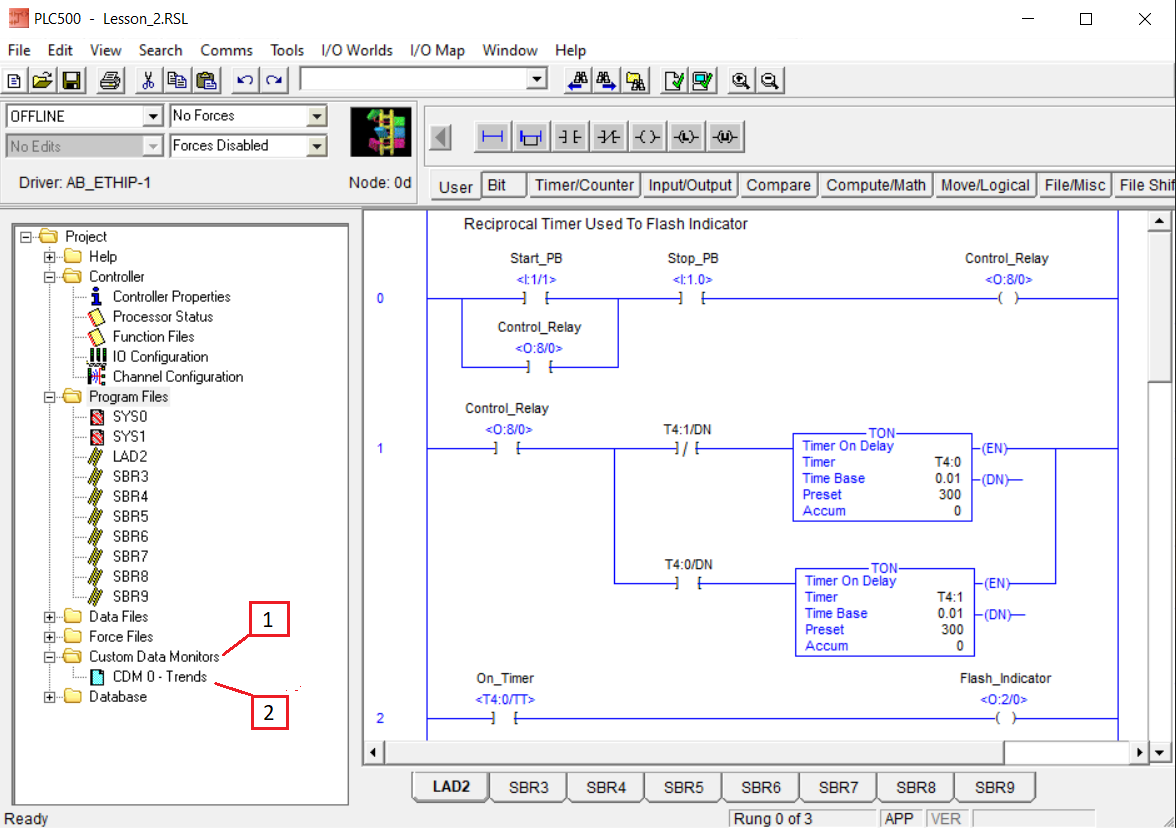Screen dimensions: 1176x828
Task: Select LAD2 program file in tree
Action: pos(130,457)
